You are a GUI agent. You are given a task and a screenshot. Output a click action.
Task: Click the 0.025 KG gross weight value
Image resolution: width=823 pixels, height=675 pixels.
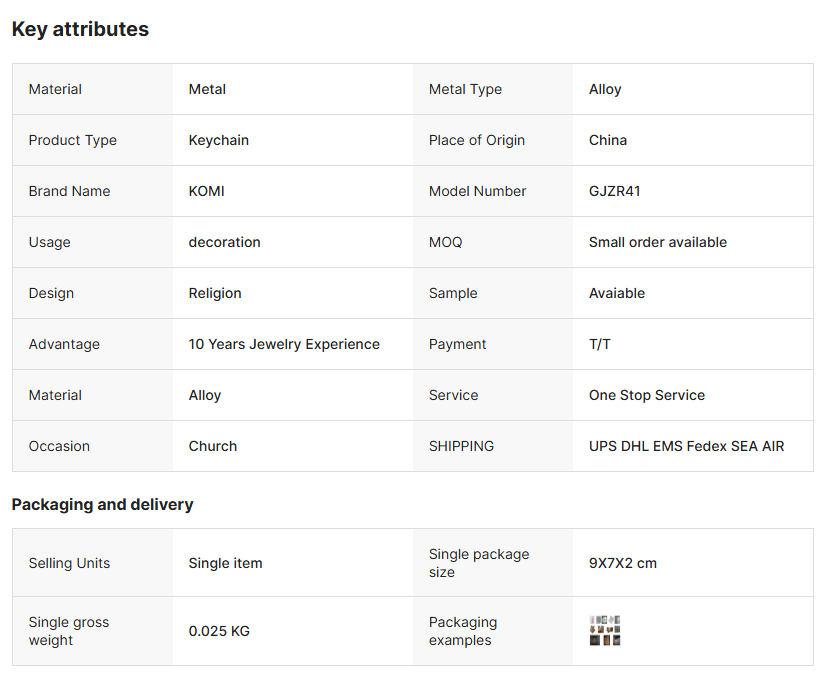tap(219, 631)
